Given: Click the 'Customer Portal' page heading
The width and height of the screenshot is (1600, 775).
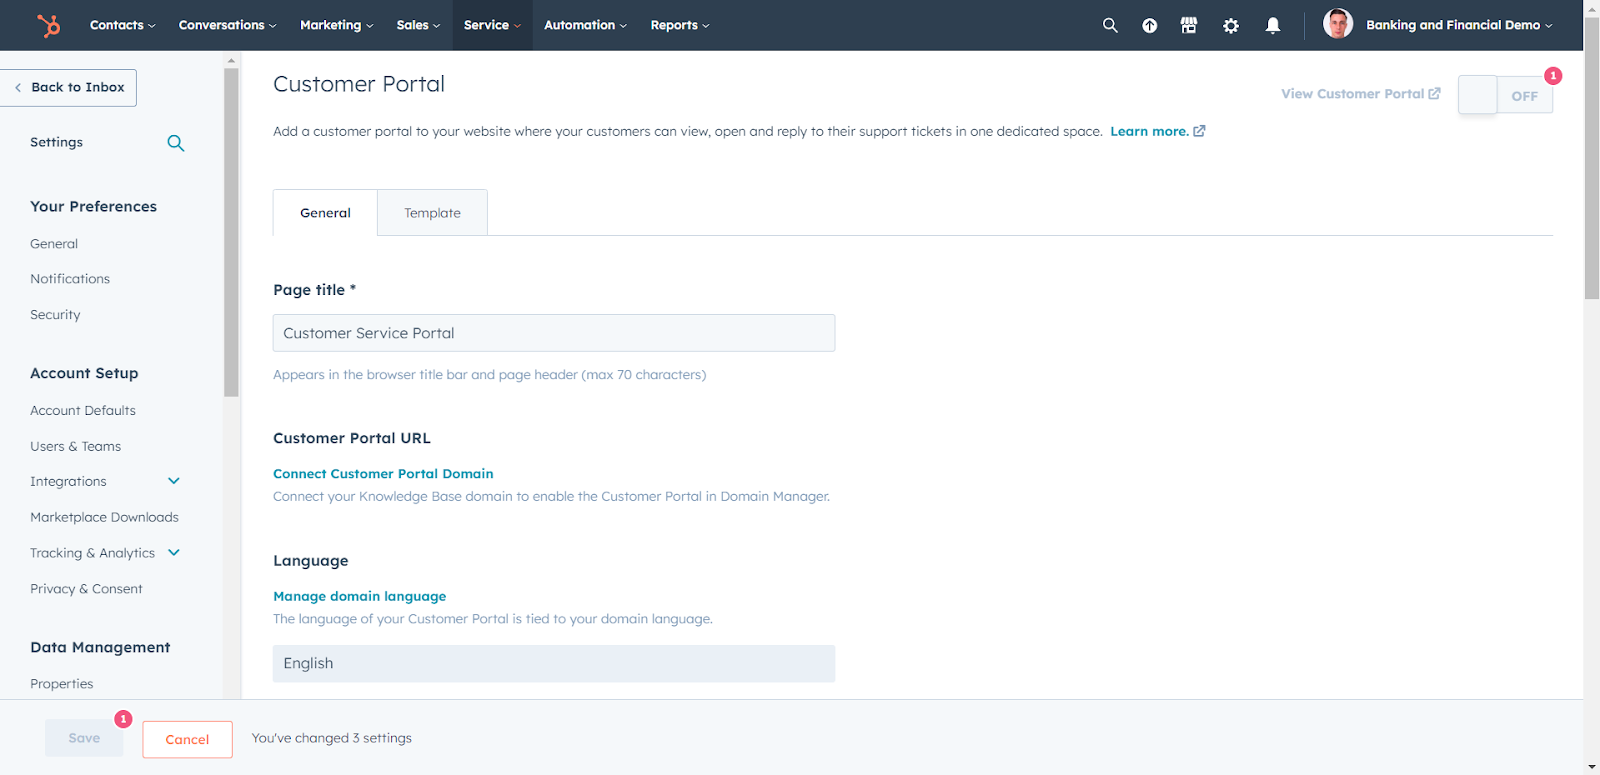Looking at the screenshot, I should (x=359, y=84).
